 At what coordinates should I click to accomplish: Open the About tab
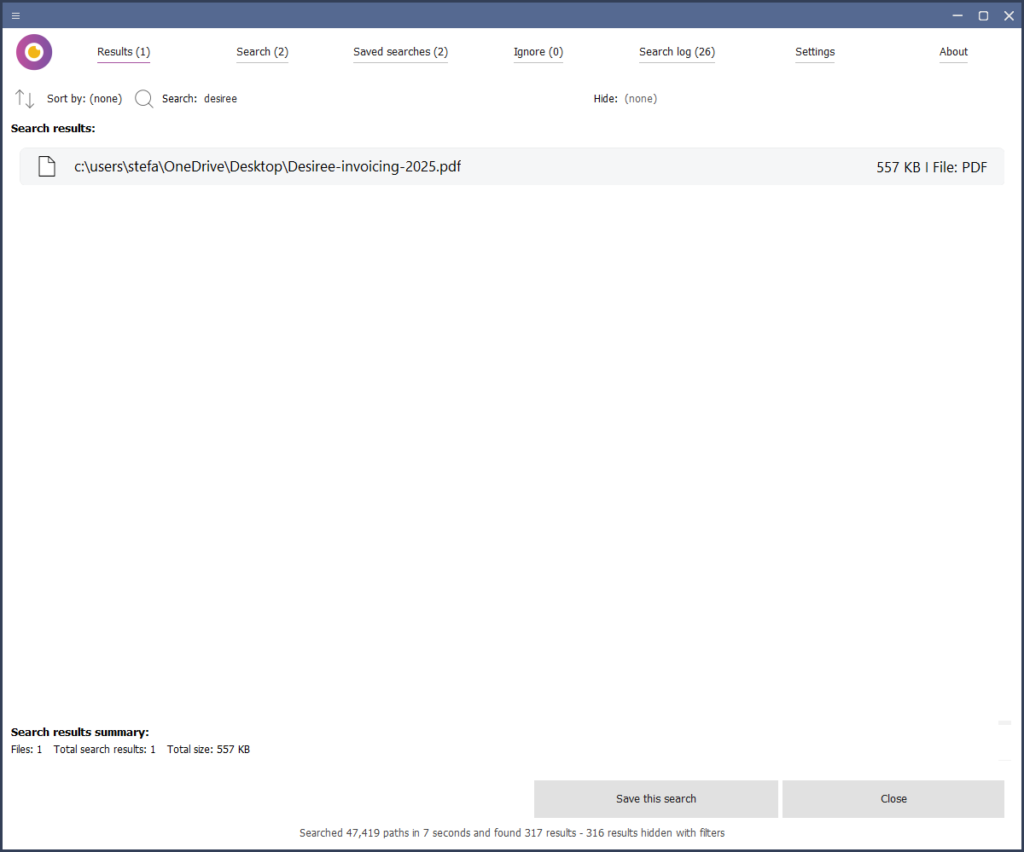tap(953, 52)
